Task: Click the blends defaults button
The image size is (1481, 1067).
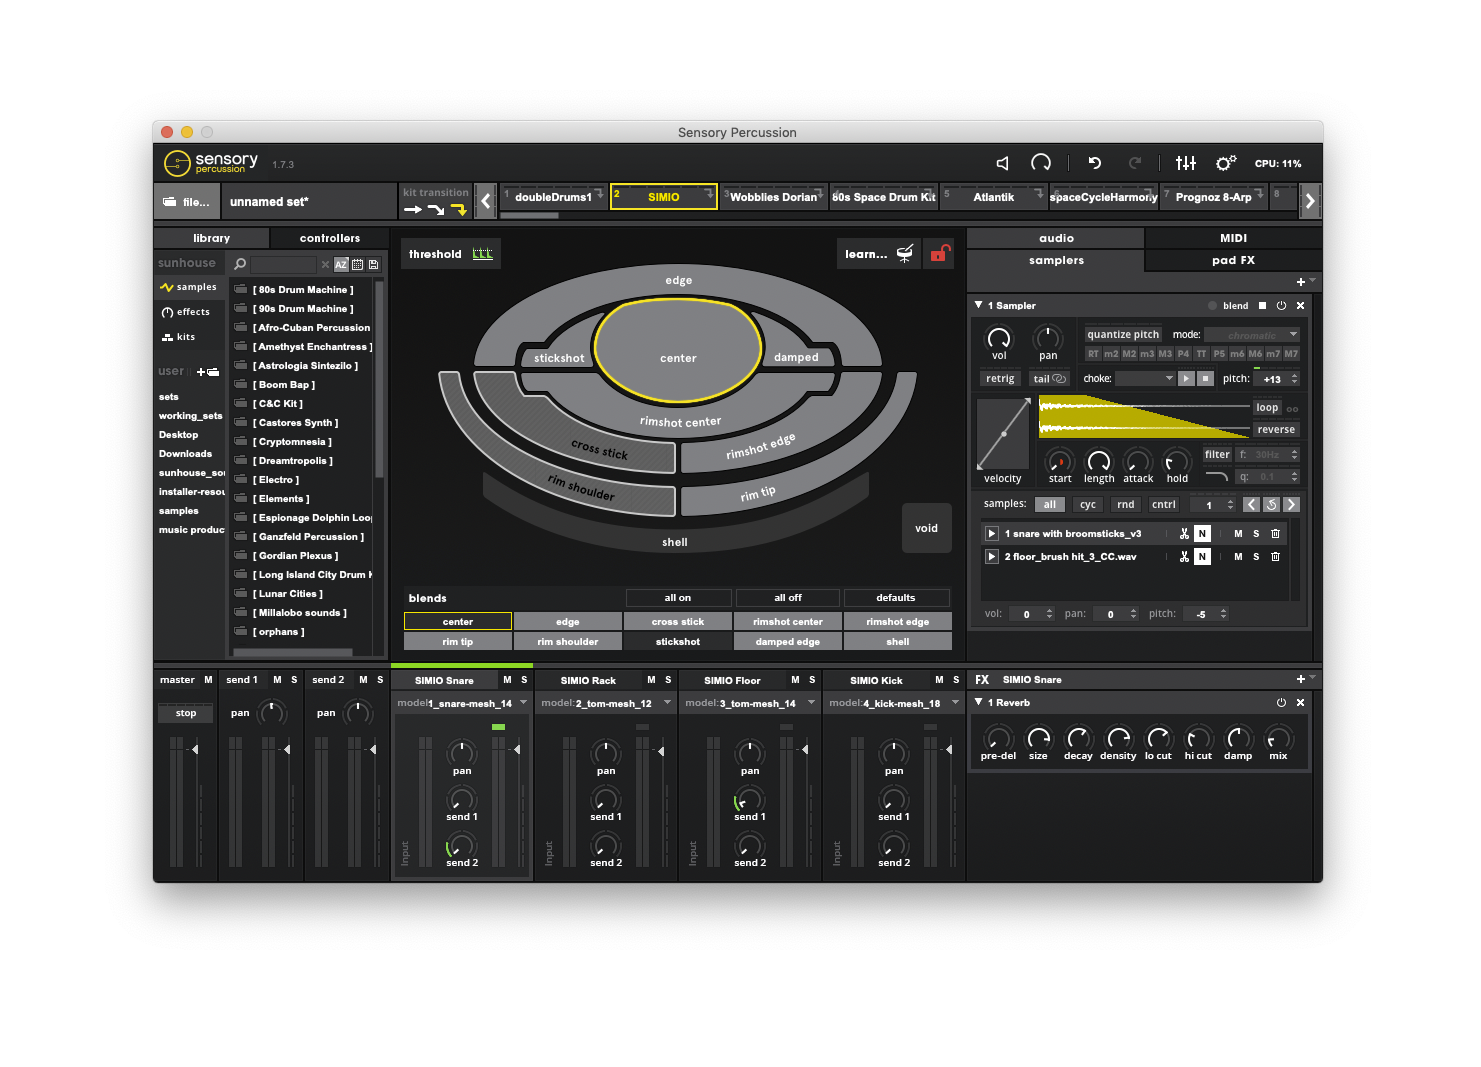Action: coord(896,598)
